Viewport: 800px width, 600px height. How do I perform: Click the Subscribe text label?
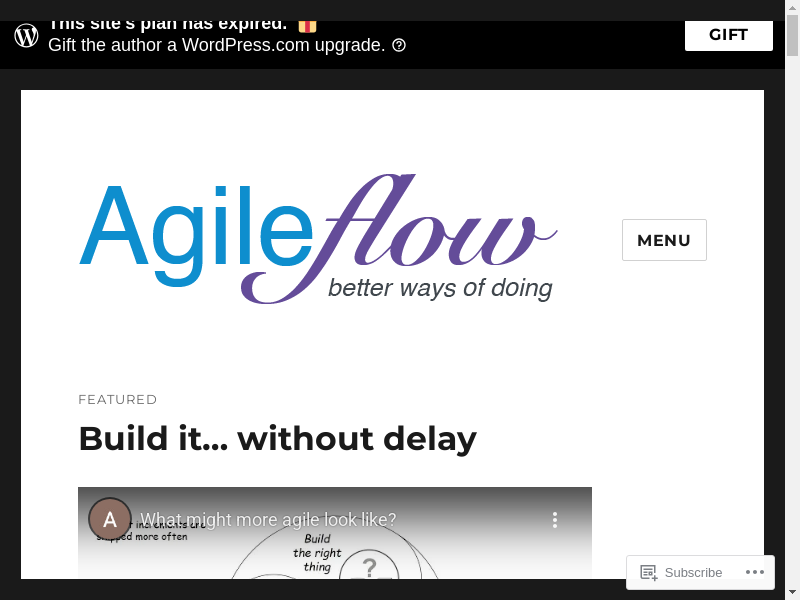tap(693, 573)
